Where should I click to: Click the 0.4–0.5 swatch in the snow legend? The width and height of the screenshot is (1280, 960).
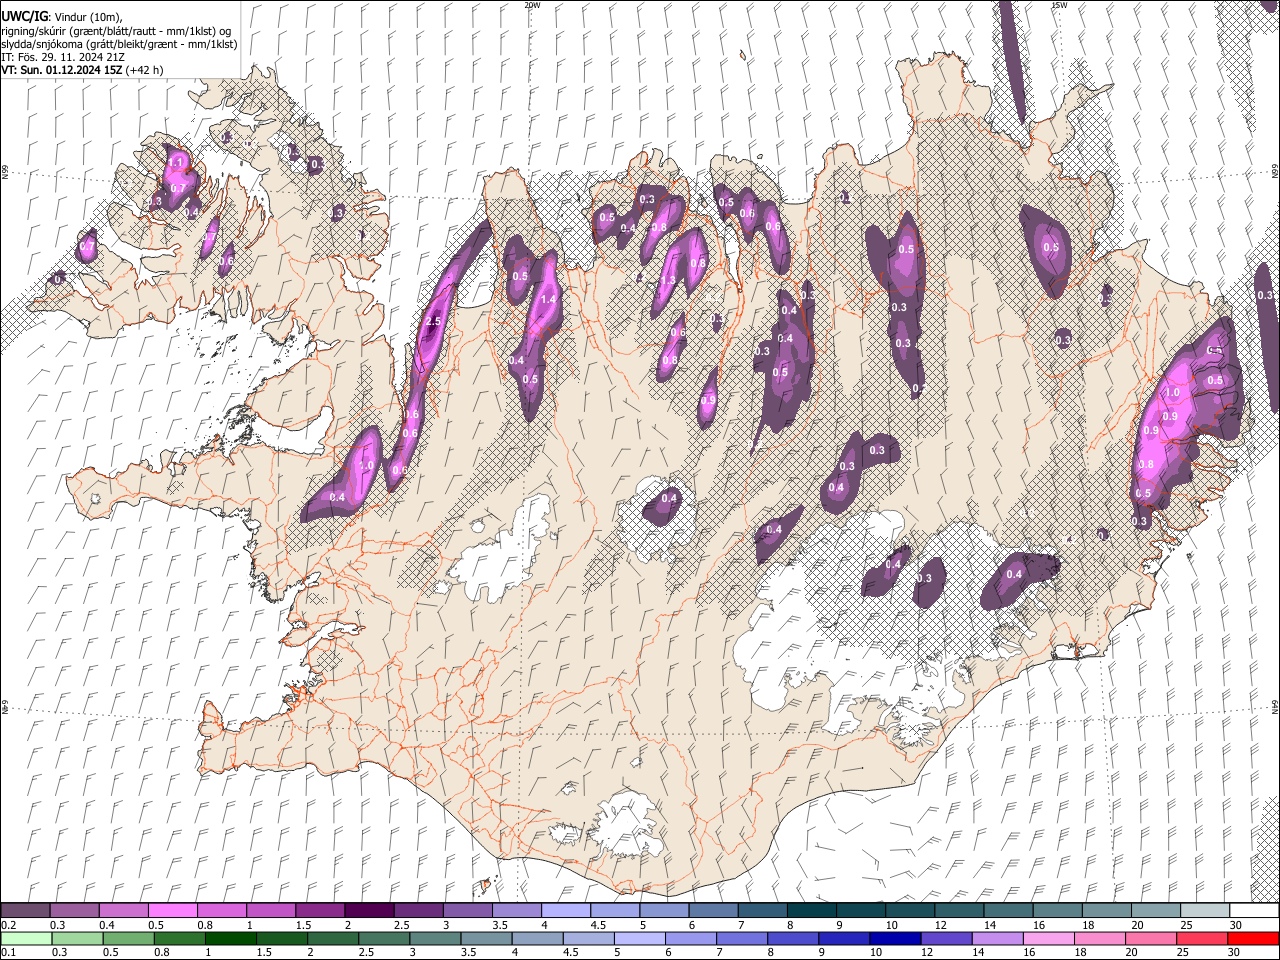click(x=123, y=911)
